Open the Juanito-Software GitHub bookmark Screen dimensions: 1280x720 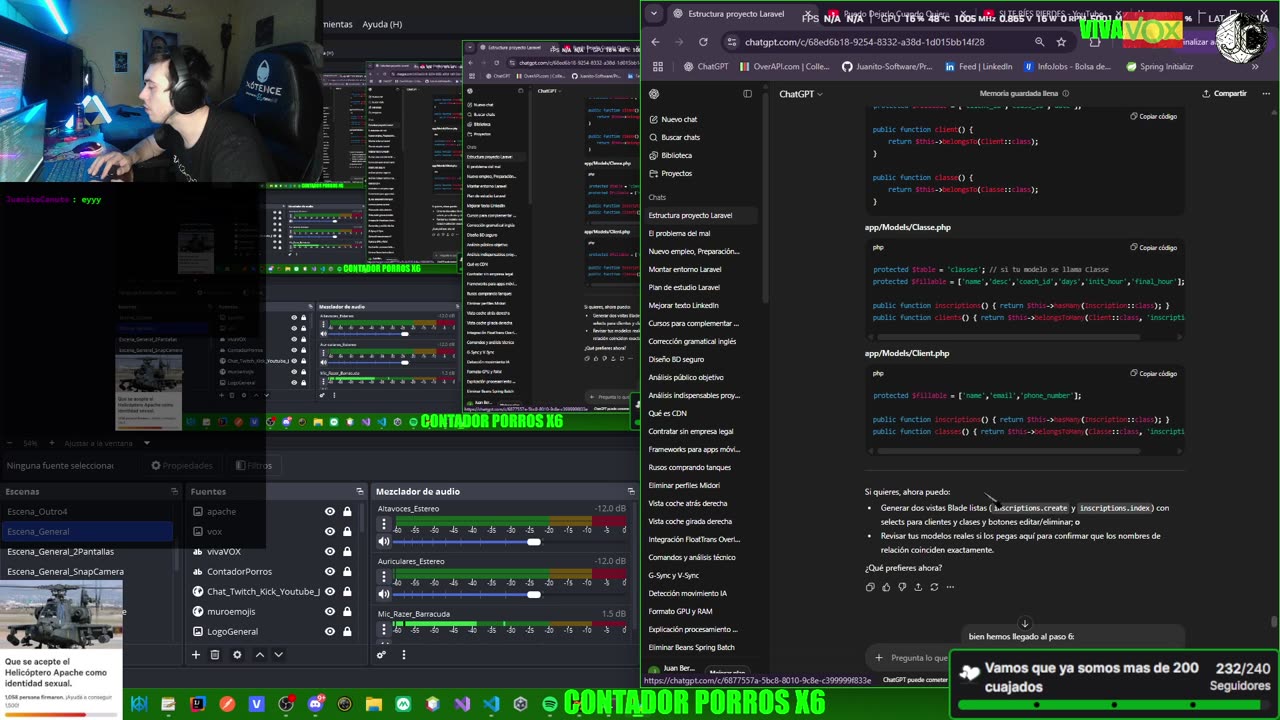[887, 67]
